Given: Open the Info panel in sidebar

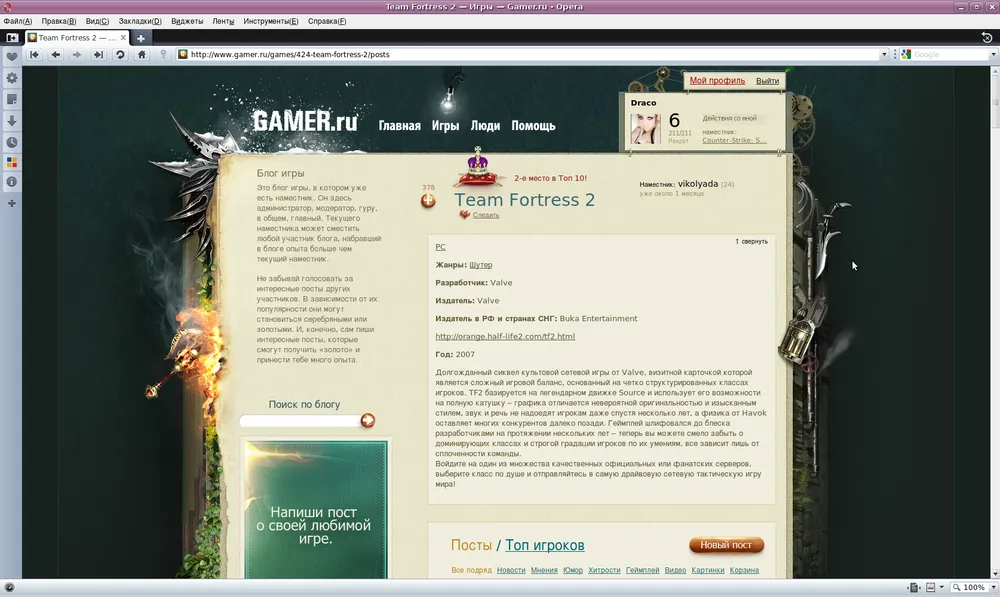Looking at the screenshot, I should (11, 182).
